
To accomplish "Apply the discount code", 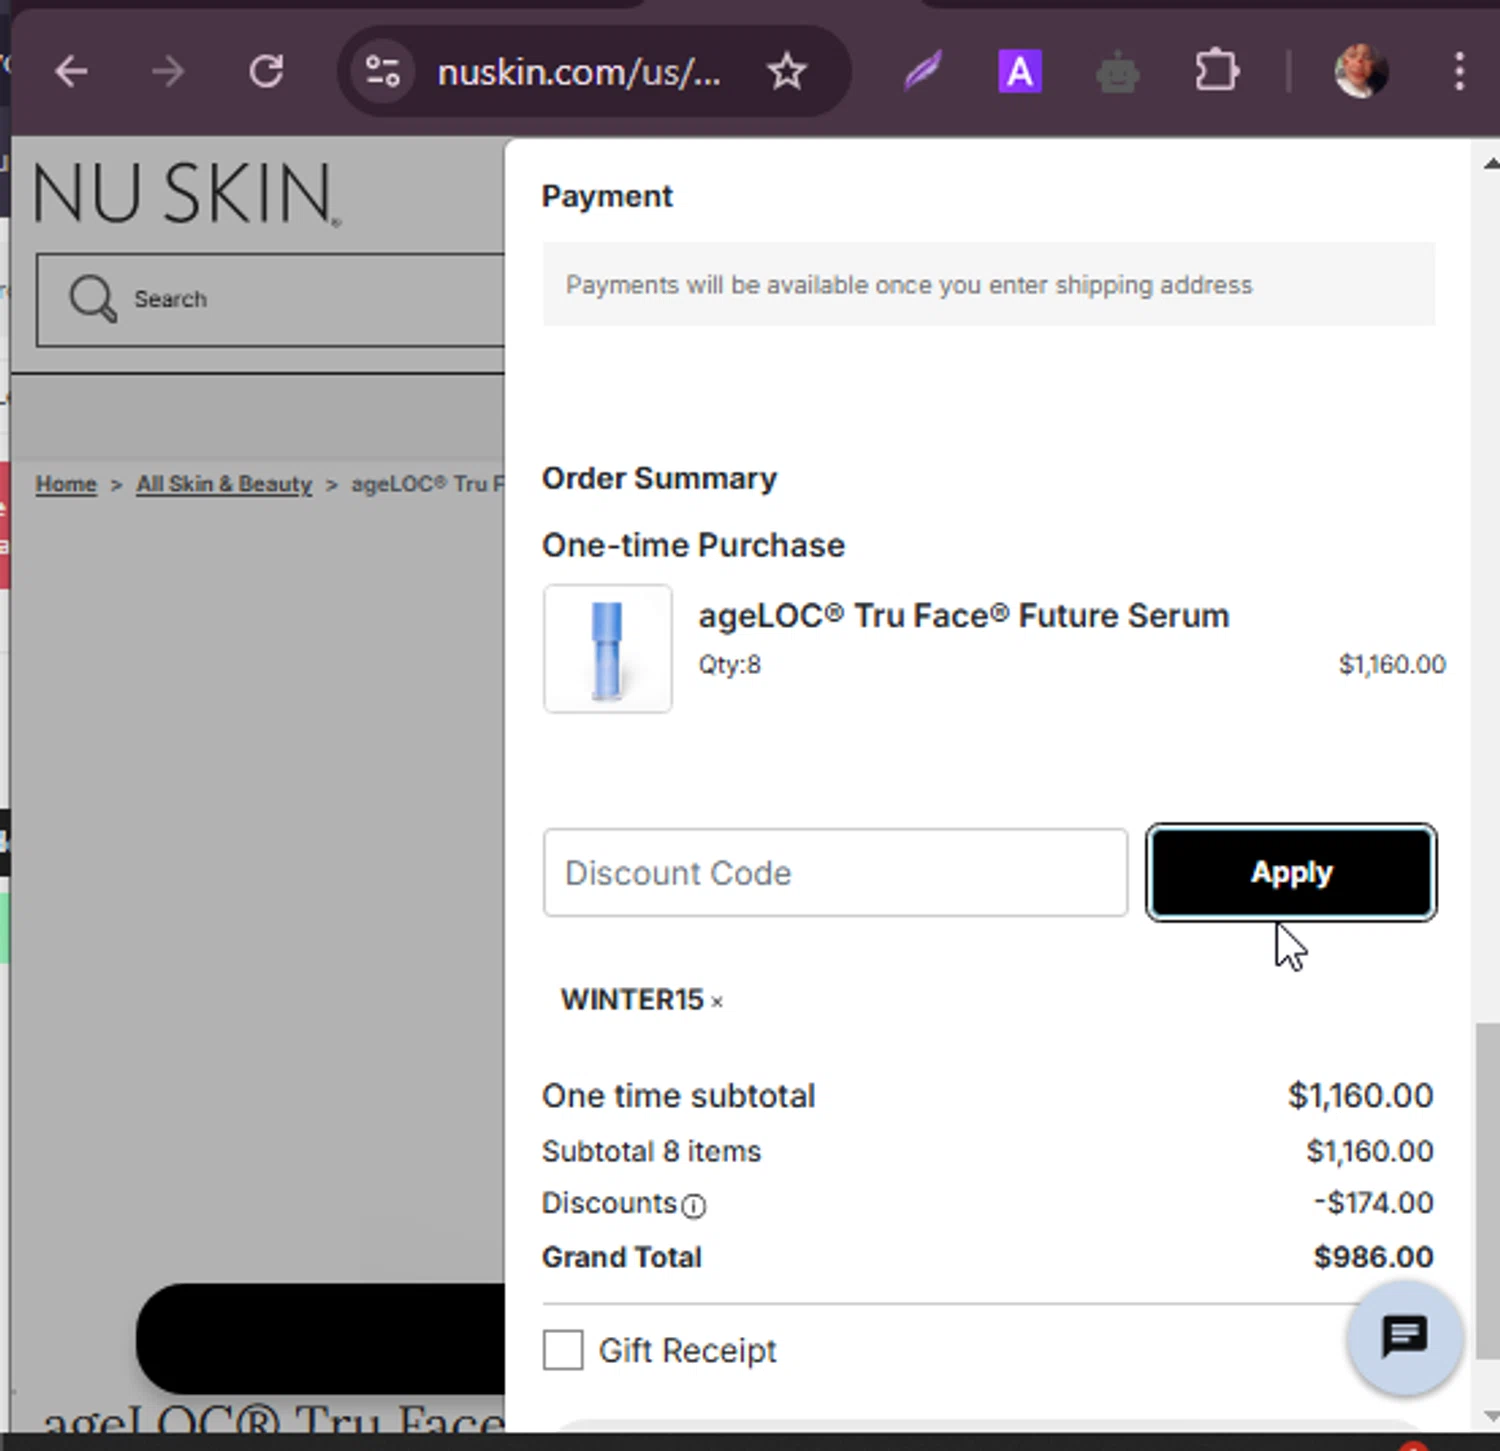I will (1291, 872).
